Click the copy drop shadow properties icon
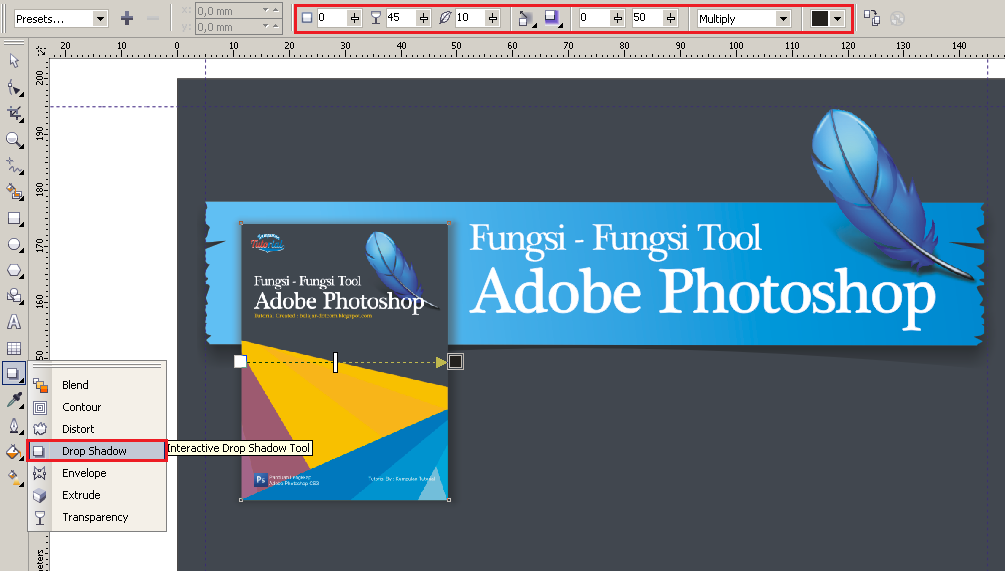 pyautogui.click(x=872, y=18)
